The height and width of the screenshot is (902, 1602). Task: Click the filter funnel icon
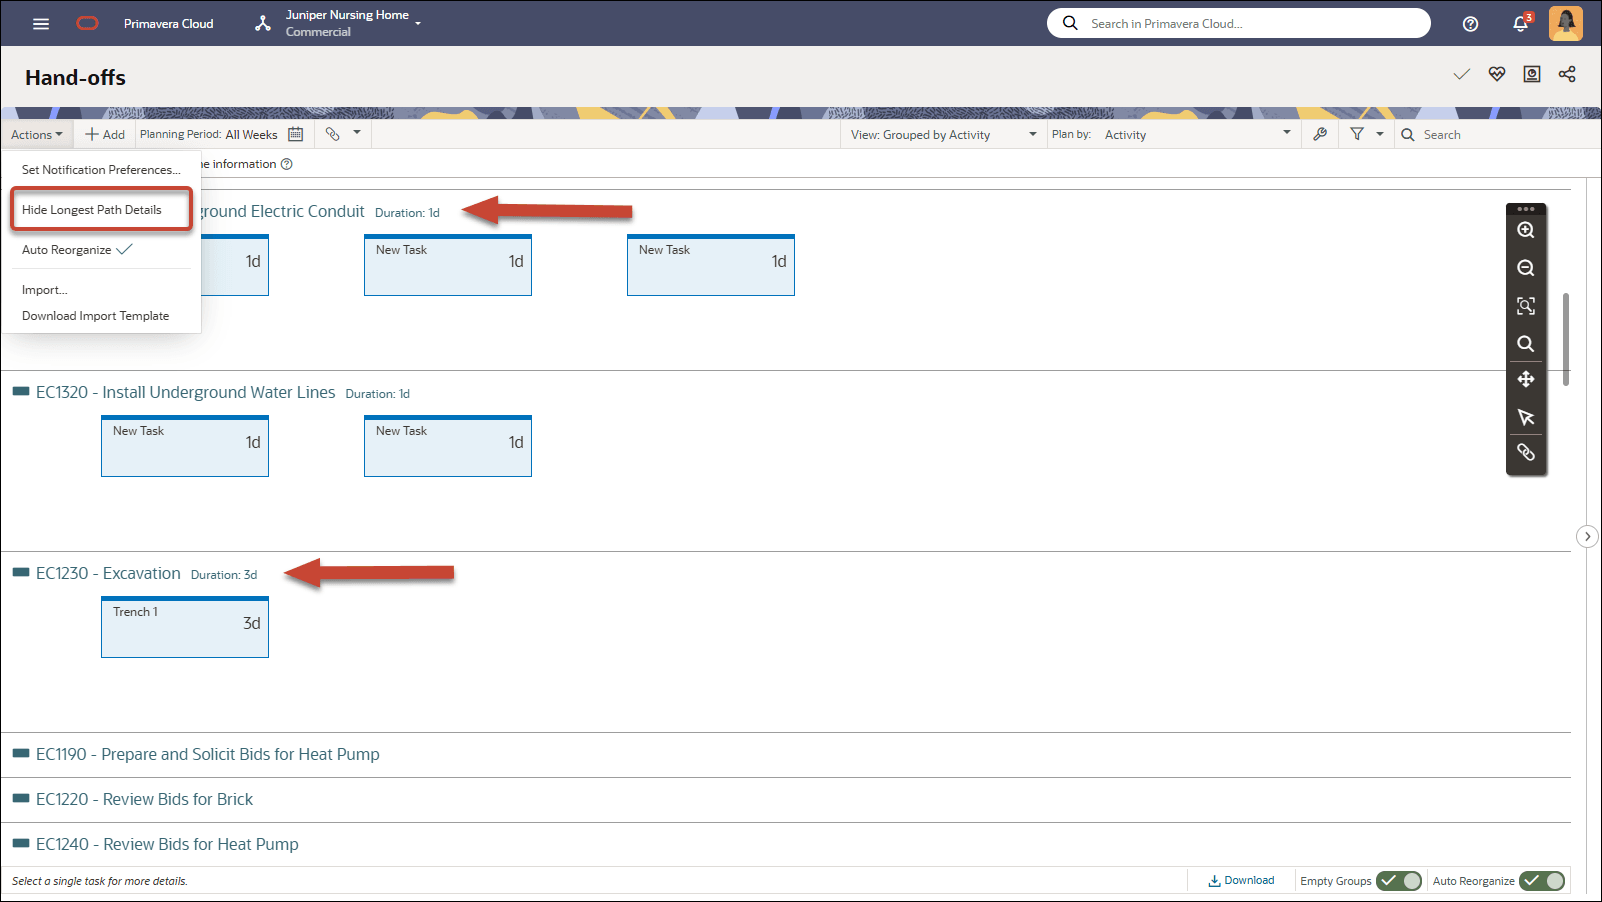tap(1357, 134)
